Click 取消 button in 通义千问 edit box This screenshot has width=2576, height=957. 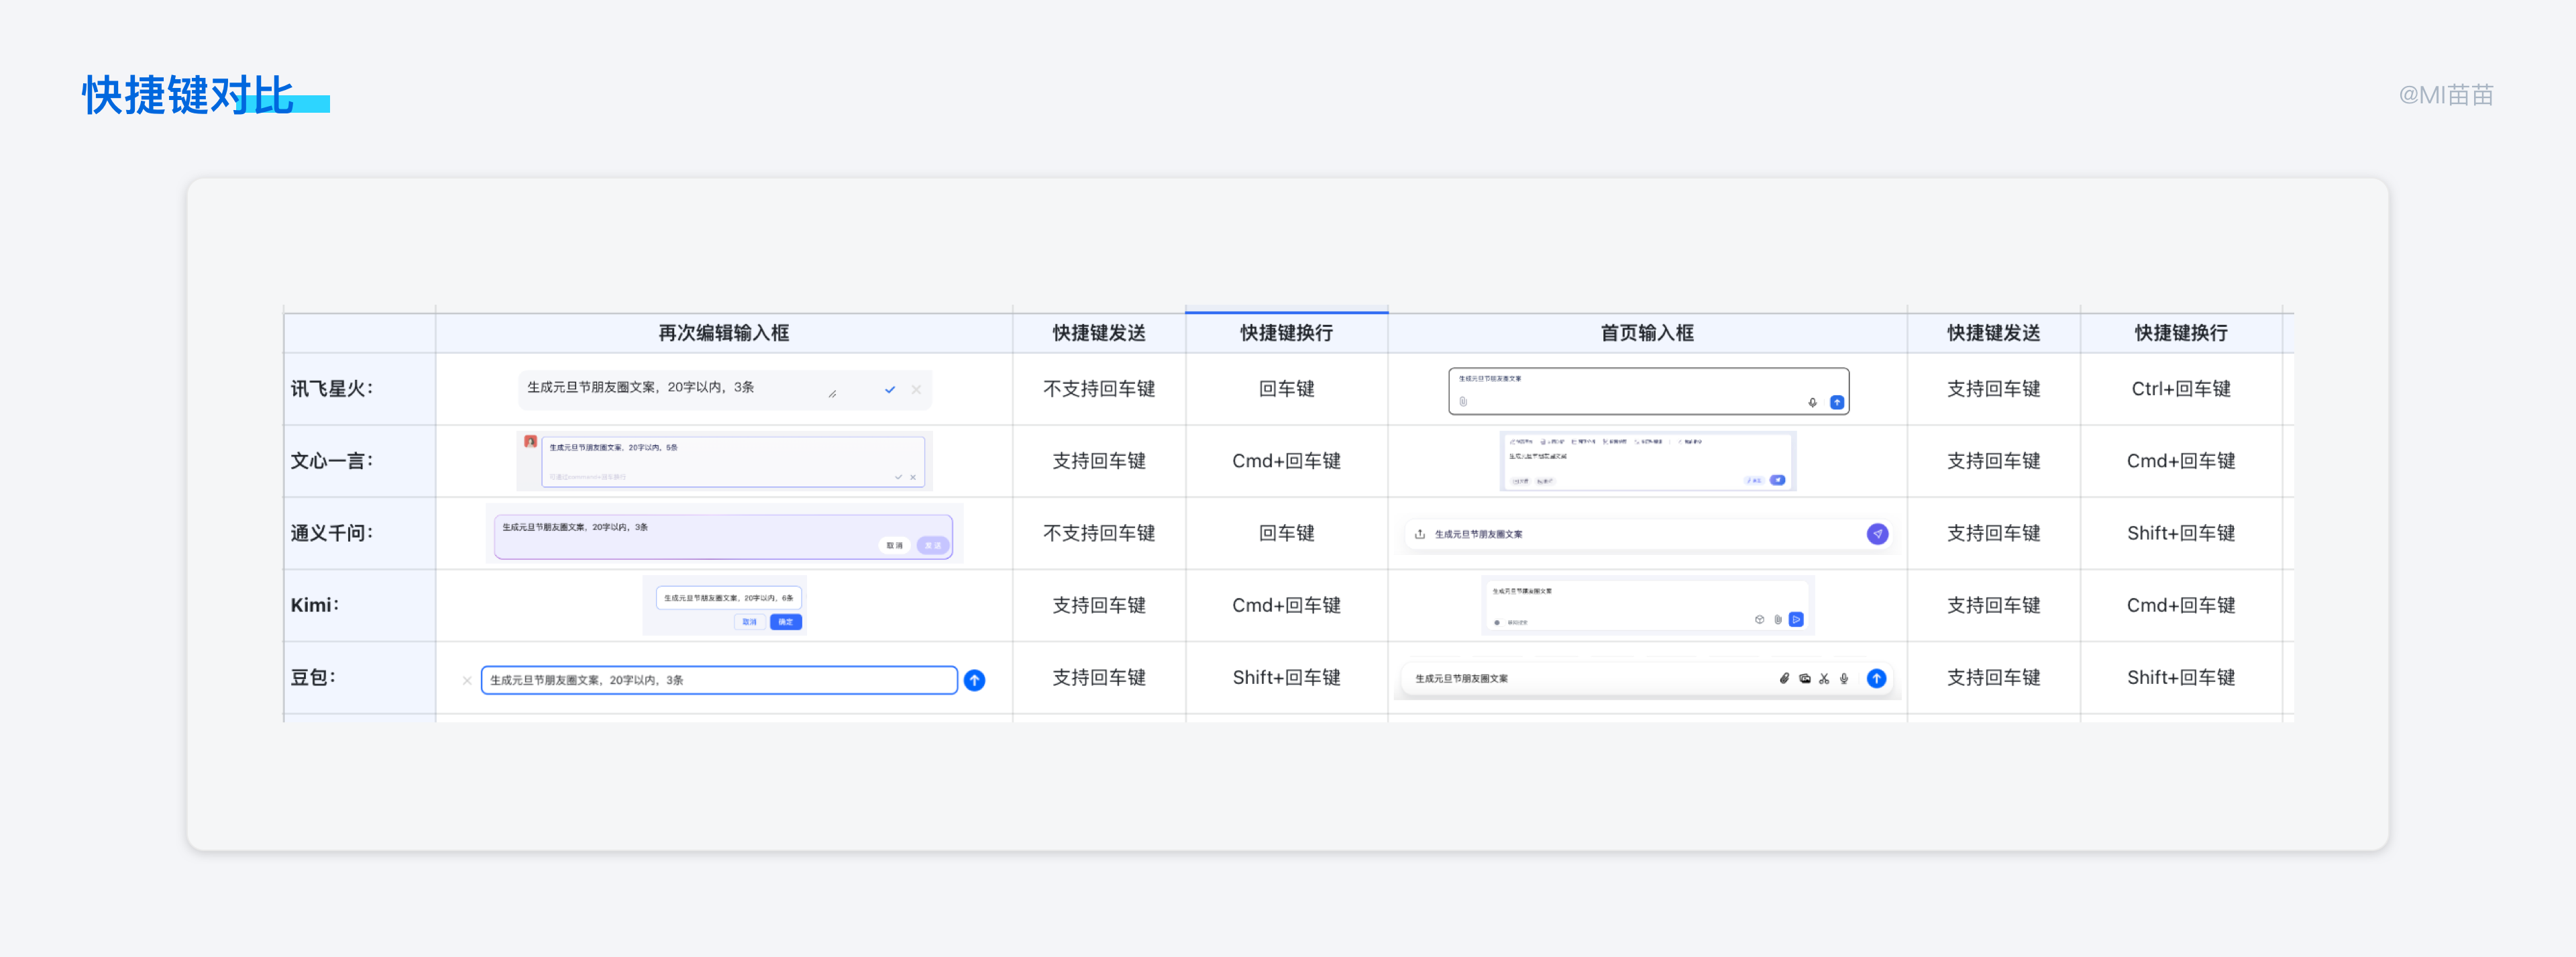pos(894,545)
